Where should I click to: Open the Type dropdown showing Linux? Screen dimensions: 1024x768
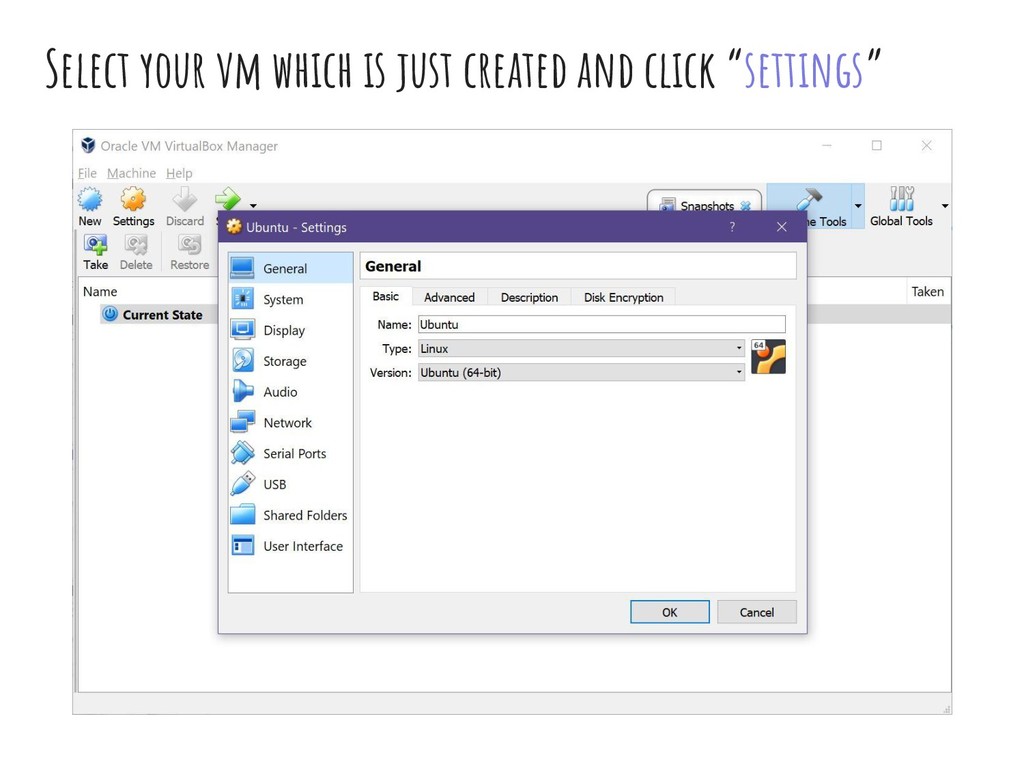pyautogui.click(x=581, y=349)
